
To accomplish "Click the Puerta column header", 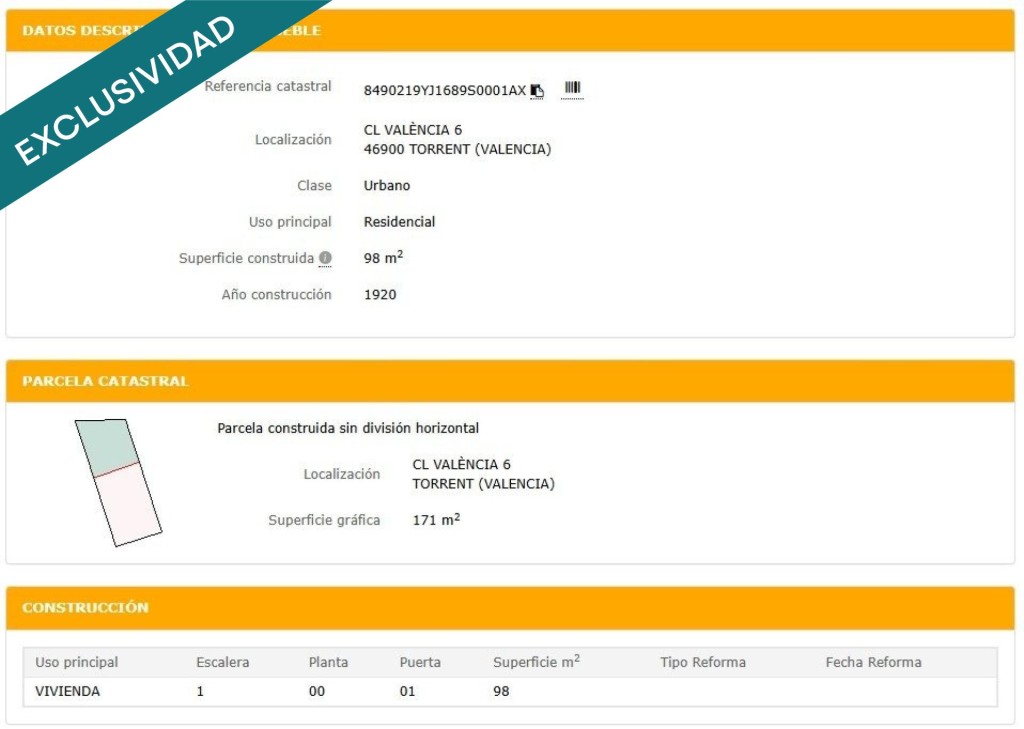I will 420,662.
